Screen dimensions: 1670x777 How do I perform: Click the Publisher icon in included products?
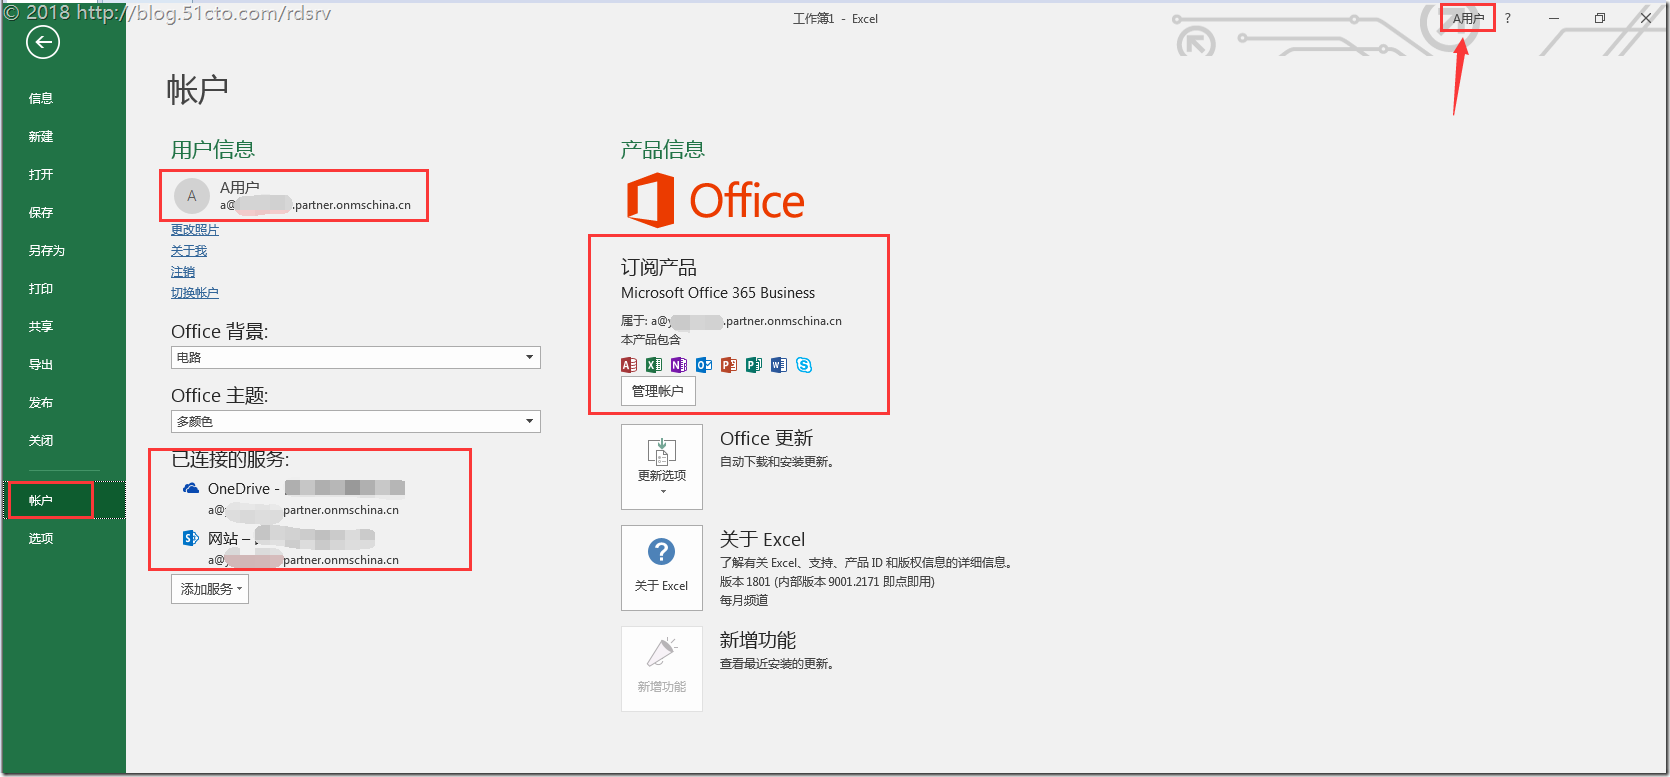754,365
